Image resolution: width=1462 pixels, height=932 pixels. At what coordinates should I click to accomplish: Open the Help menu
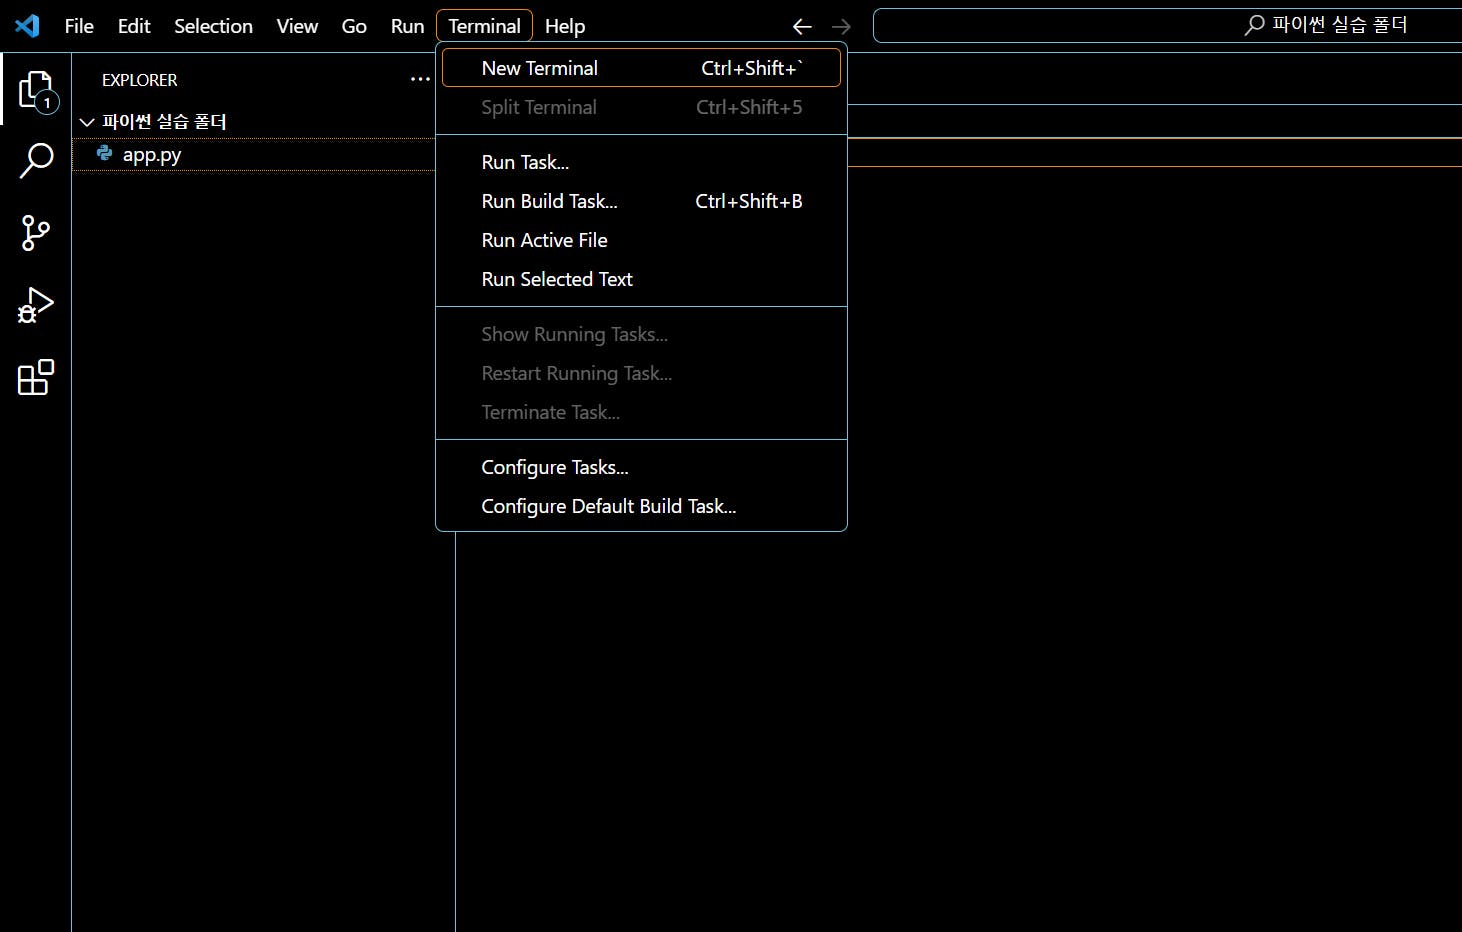click(565, 26)
